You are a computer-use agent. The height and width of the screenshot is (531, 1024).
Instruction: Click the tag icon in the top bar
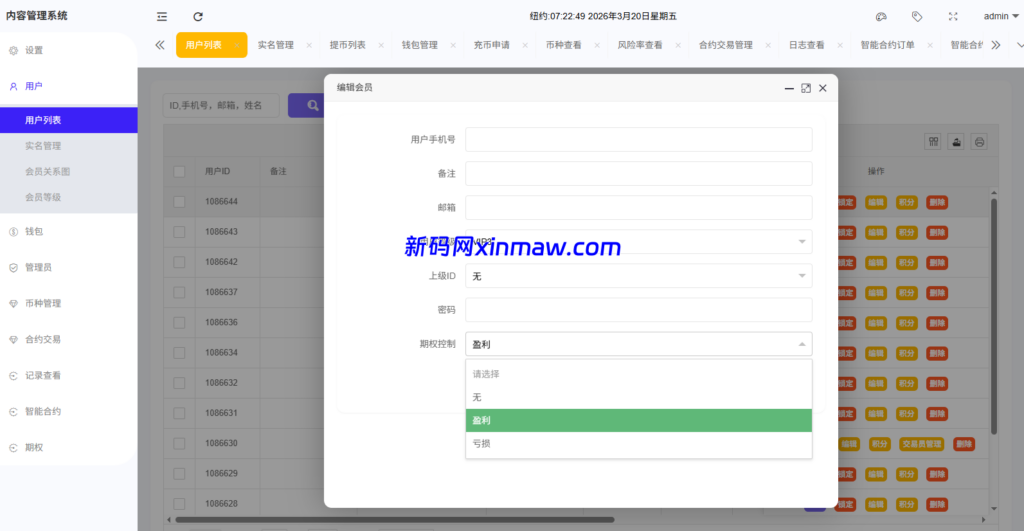coord(917,16)
